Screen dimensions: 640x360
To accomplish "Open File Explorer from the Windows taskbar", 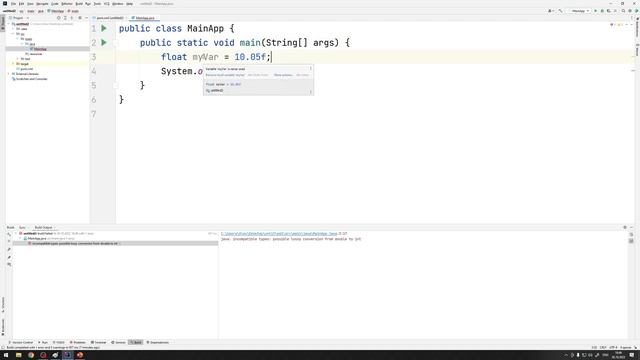I will (x=18, y=355).
